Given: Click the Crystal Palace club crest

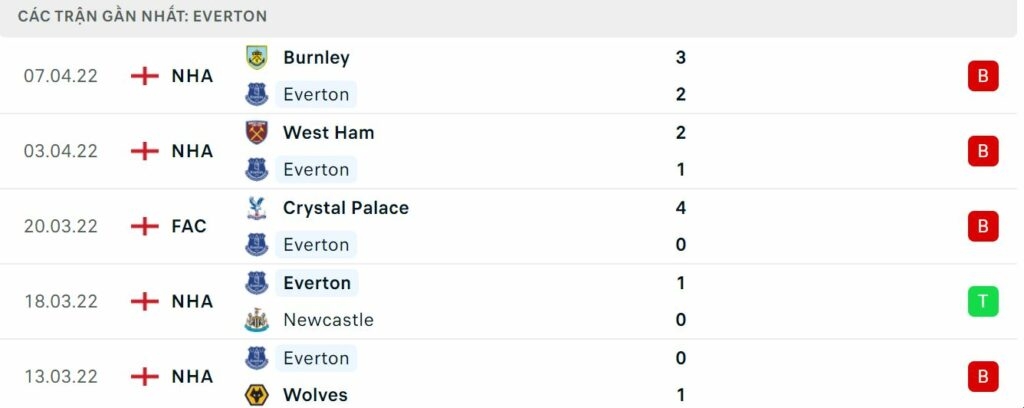Looking at the screenshot, I should tap(257, 208).
